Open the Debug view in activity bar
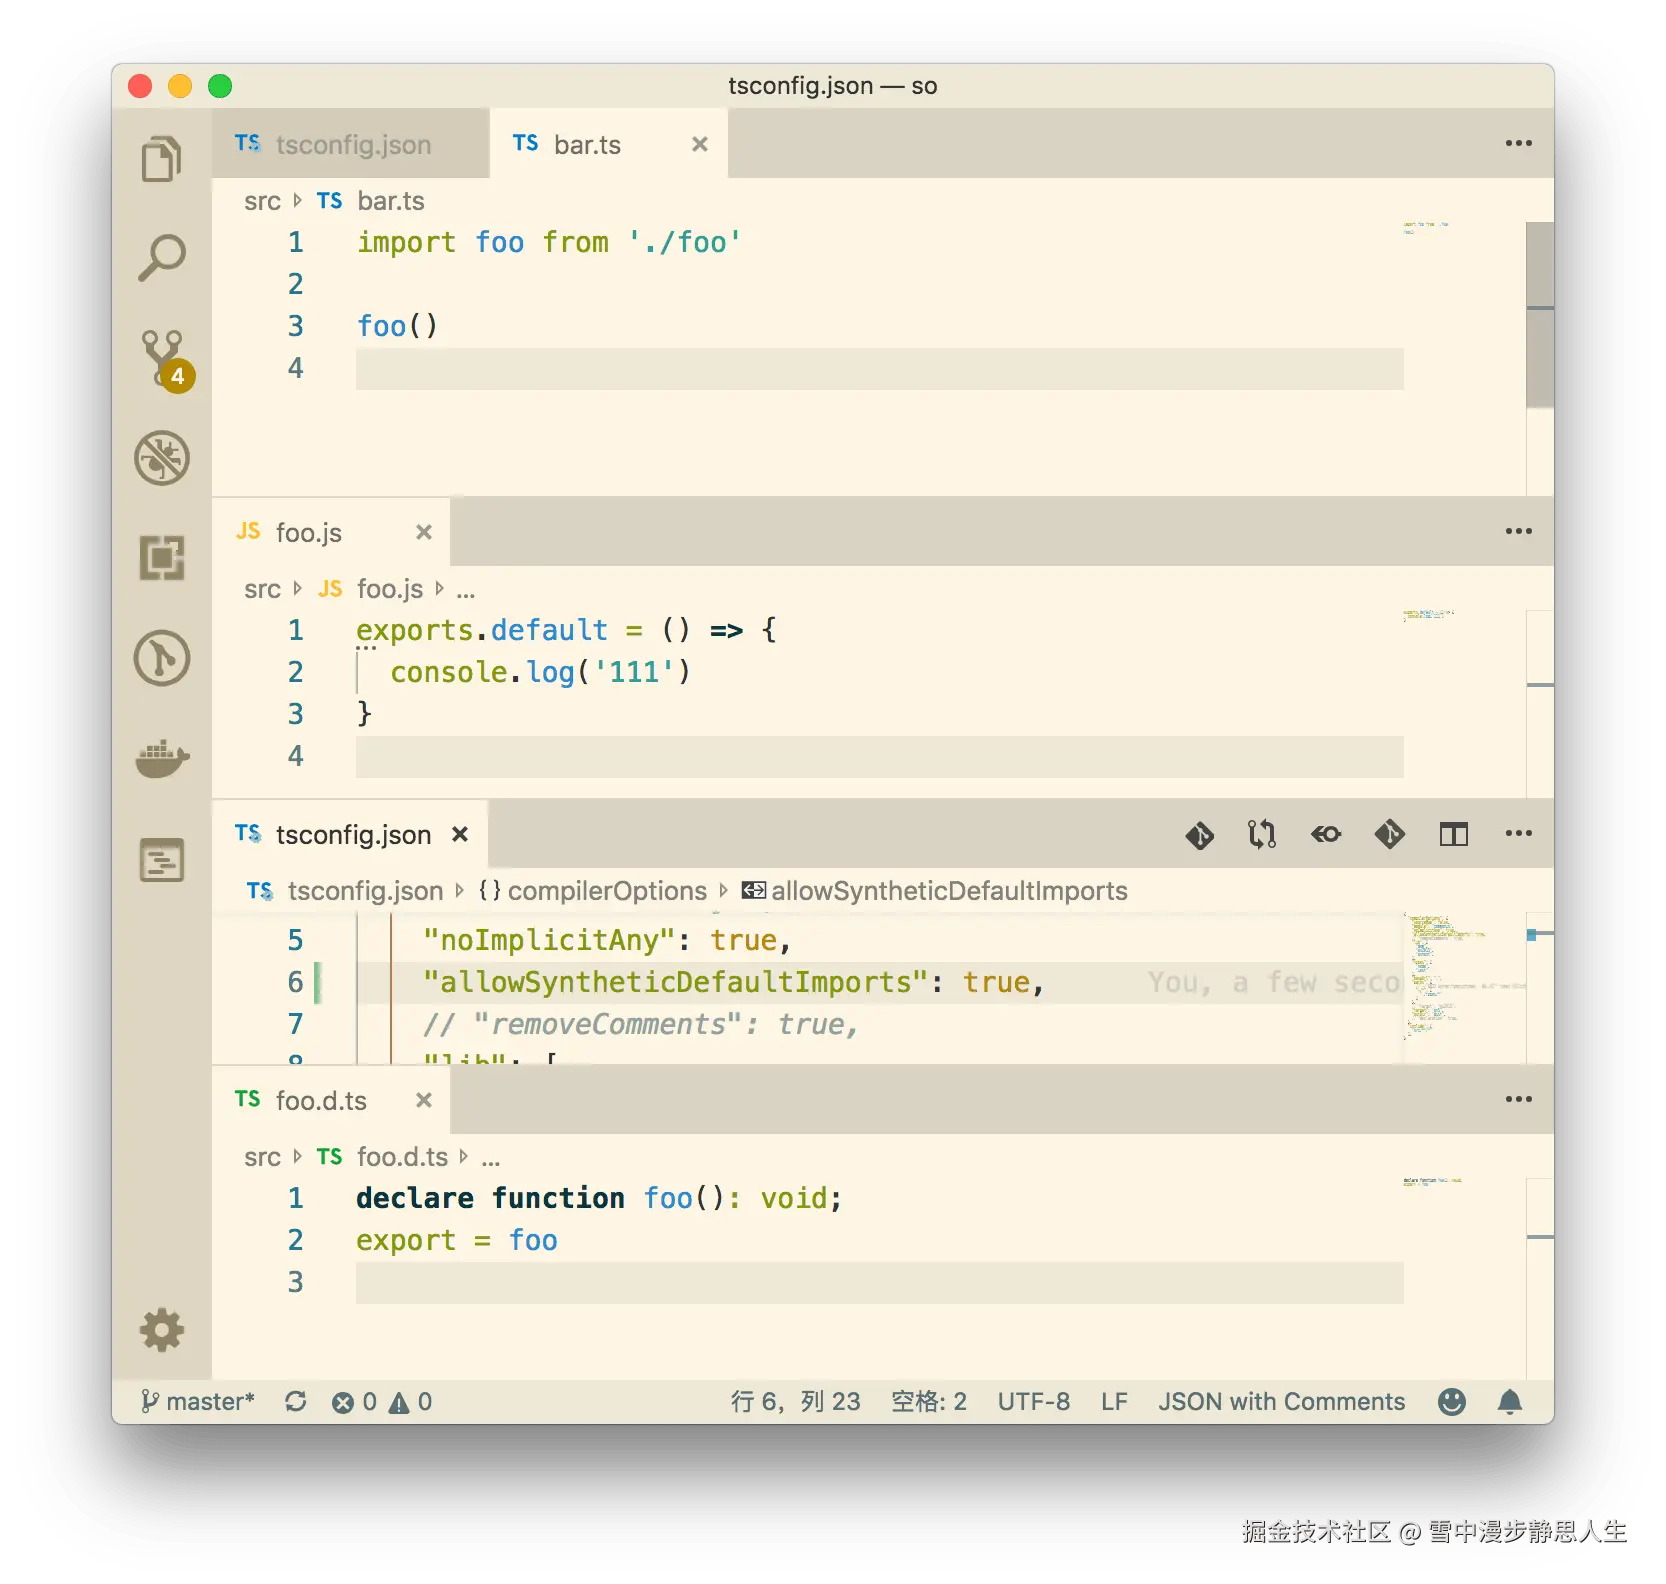 pyautogui.click(x=161, y=458)
